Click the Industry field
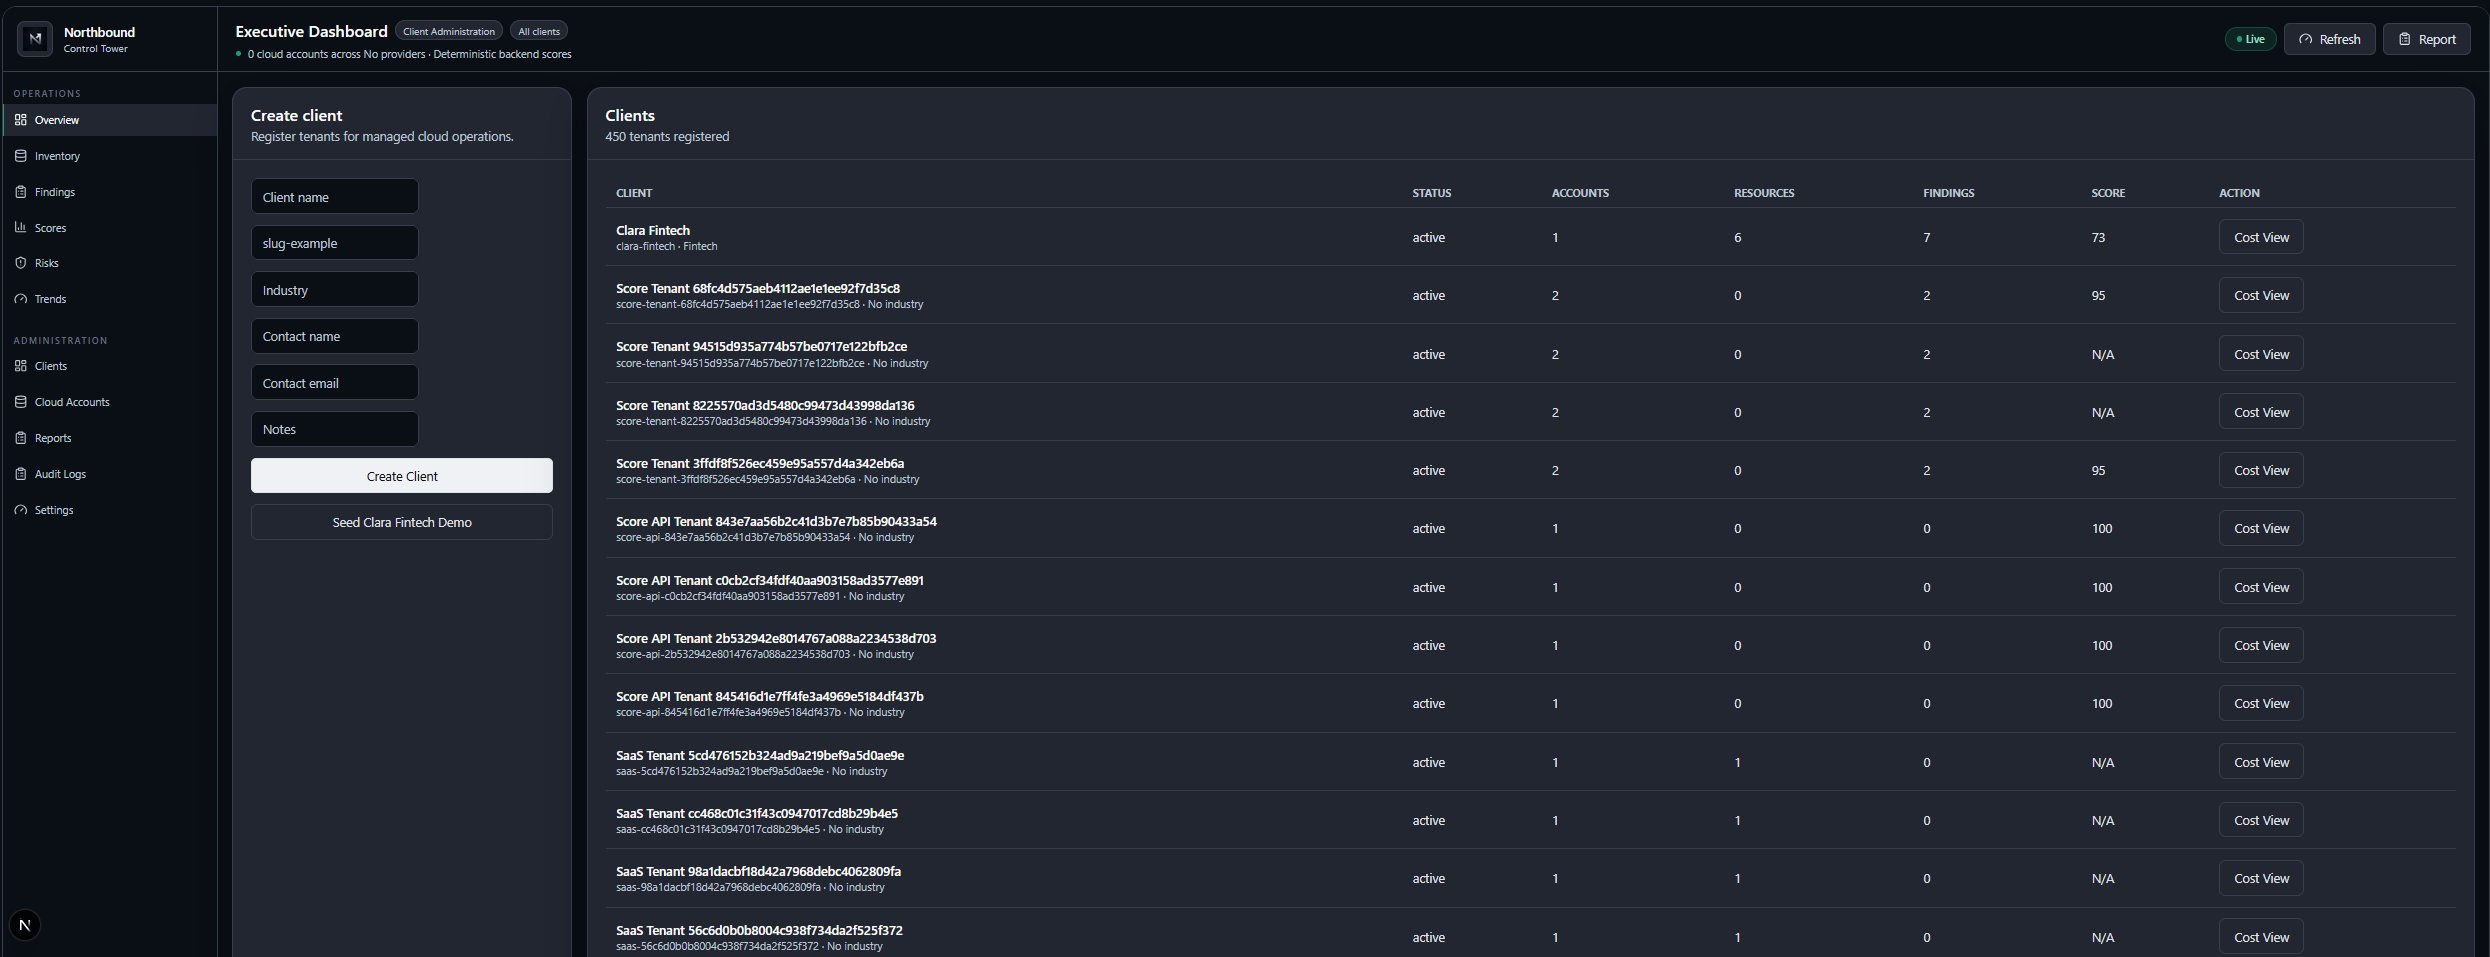 pos(334,289)
